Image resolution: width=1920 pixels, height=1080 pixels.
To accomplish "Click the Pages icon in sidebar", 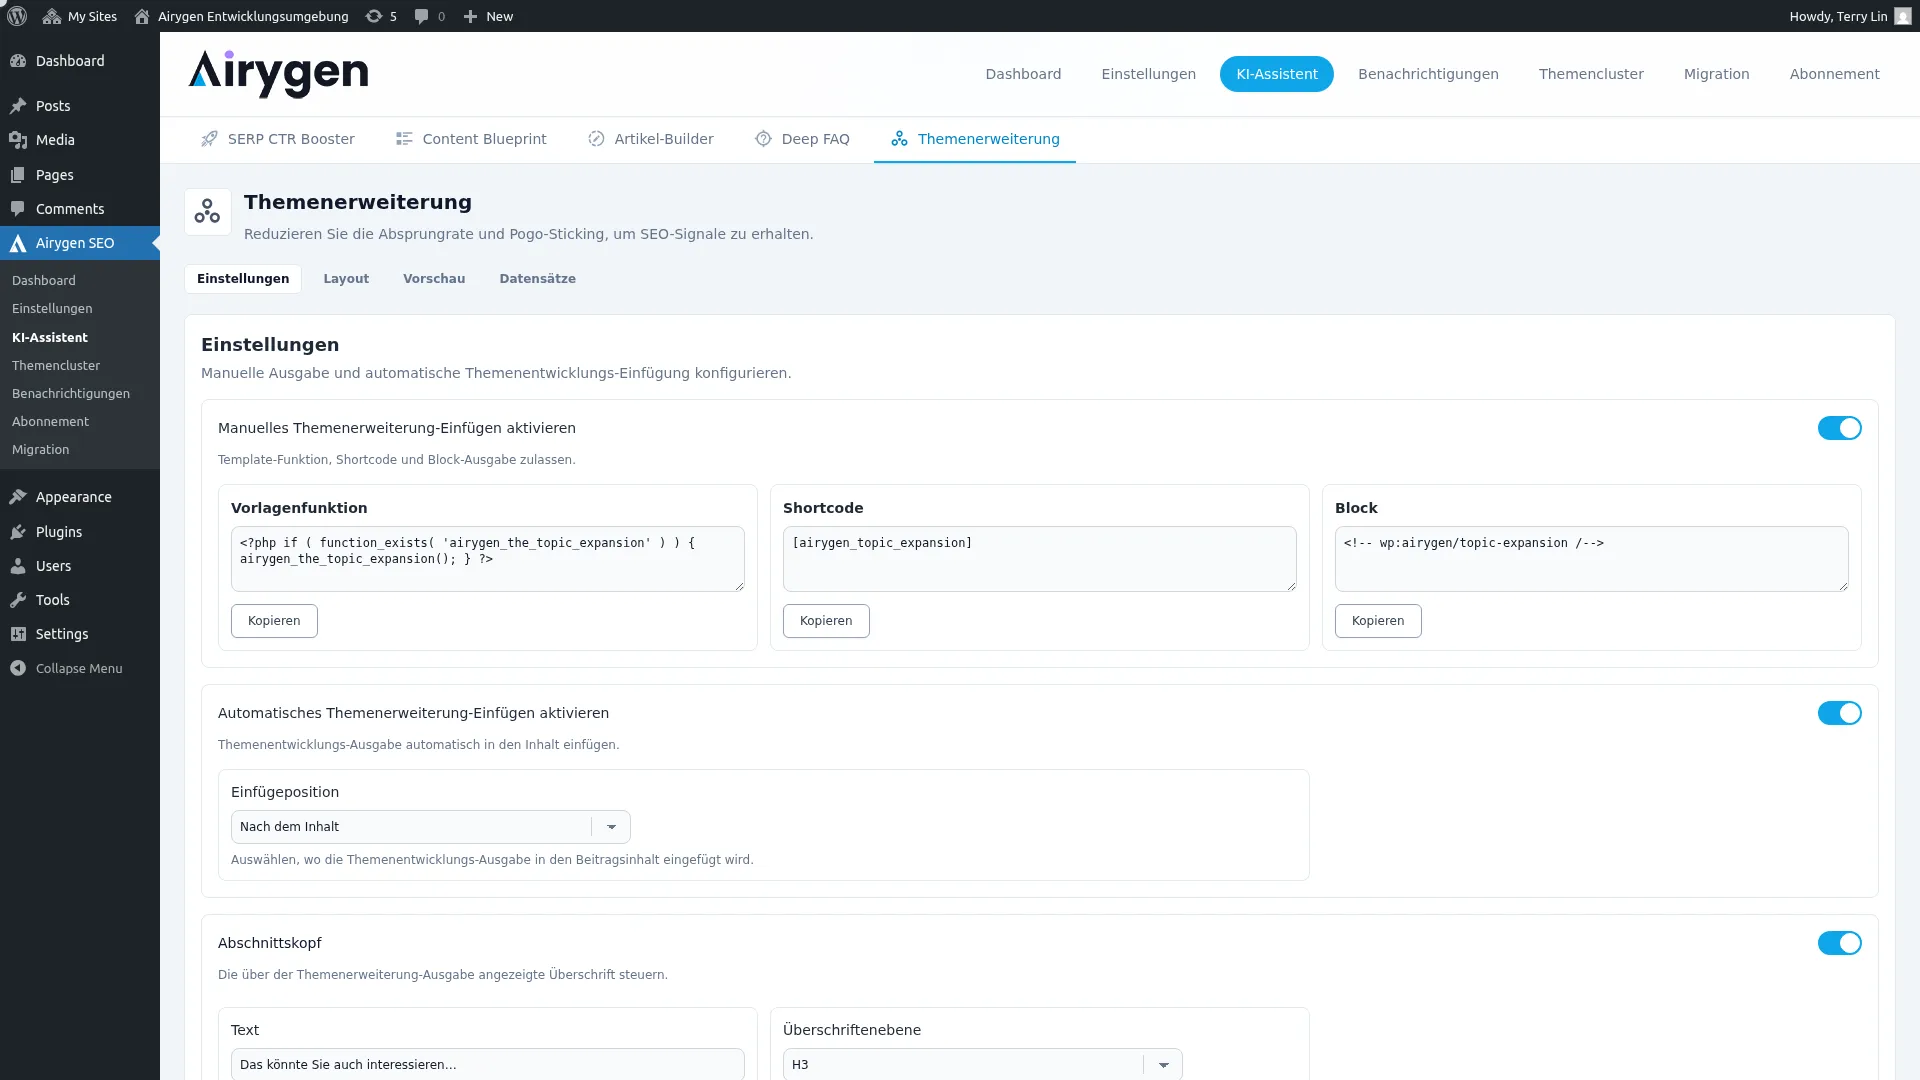I will 18,175.
